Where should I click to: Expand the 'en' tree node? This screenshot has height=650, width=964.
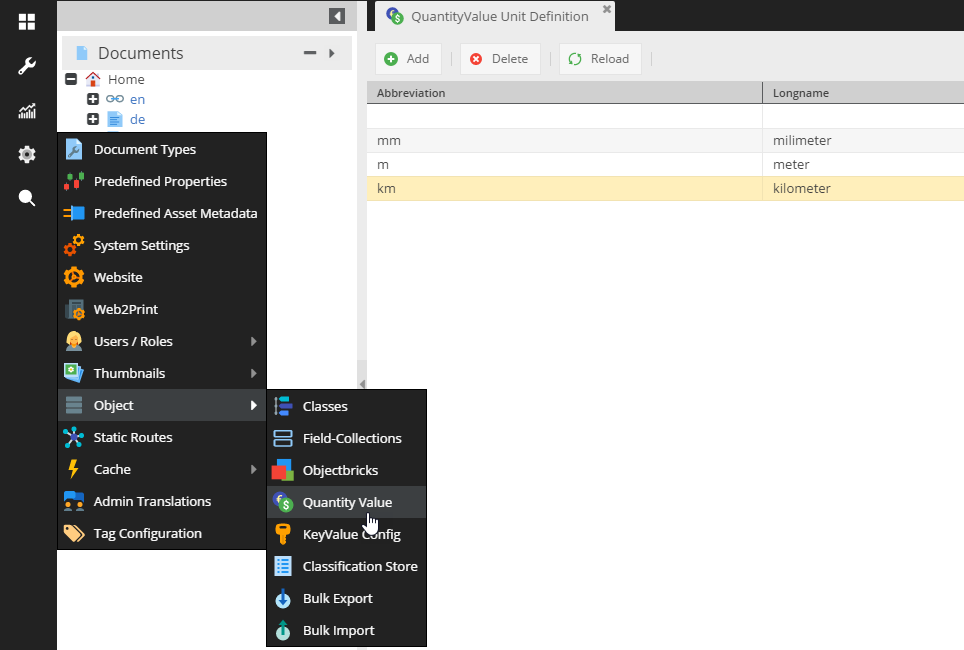pyautogui.click(x=93, y=99)
